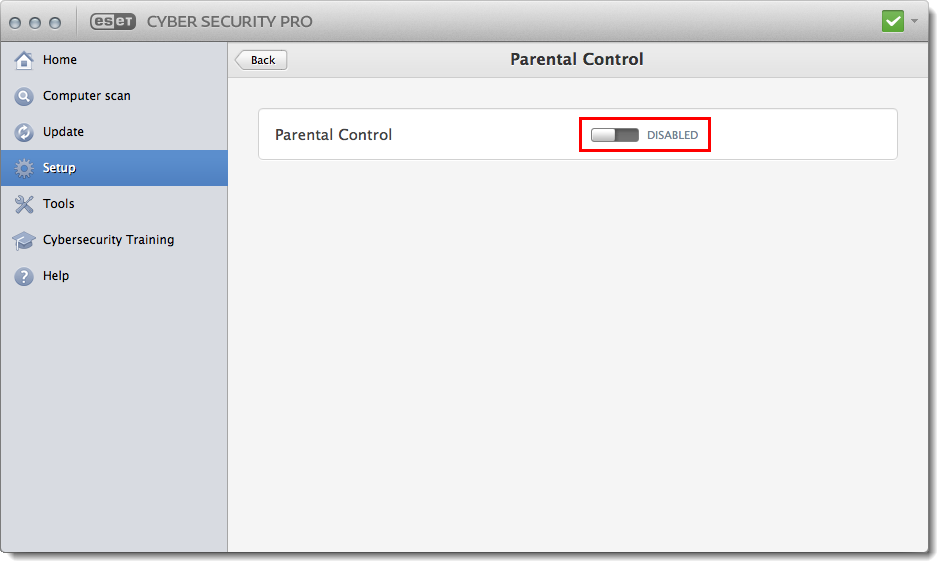Click the Setup gear icon
The height and width of the screenshot is (568, 944).
pyautogui.click(x=24, y=168)
